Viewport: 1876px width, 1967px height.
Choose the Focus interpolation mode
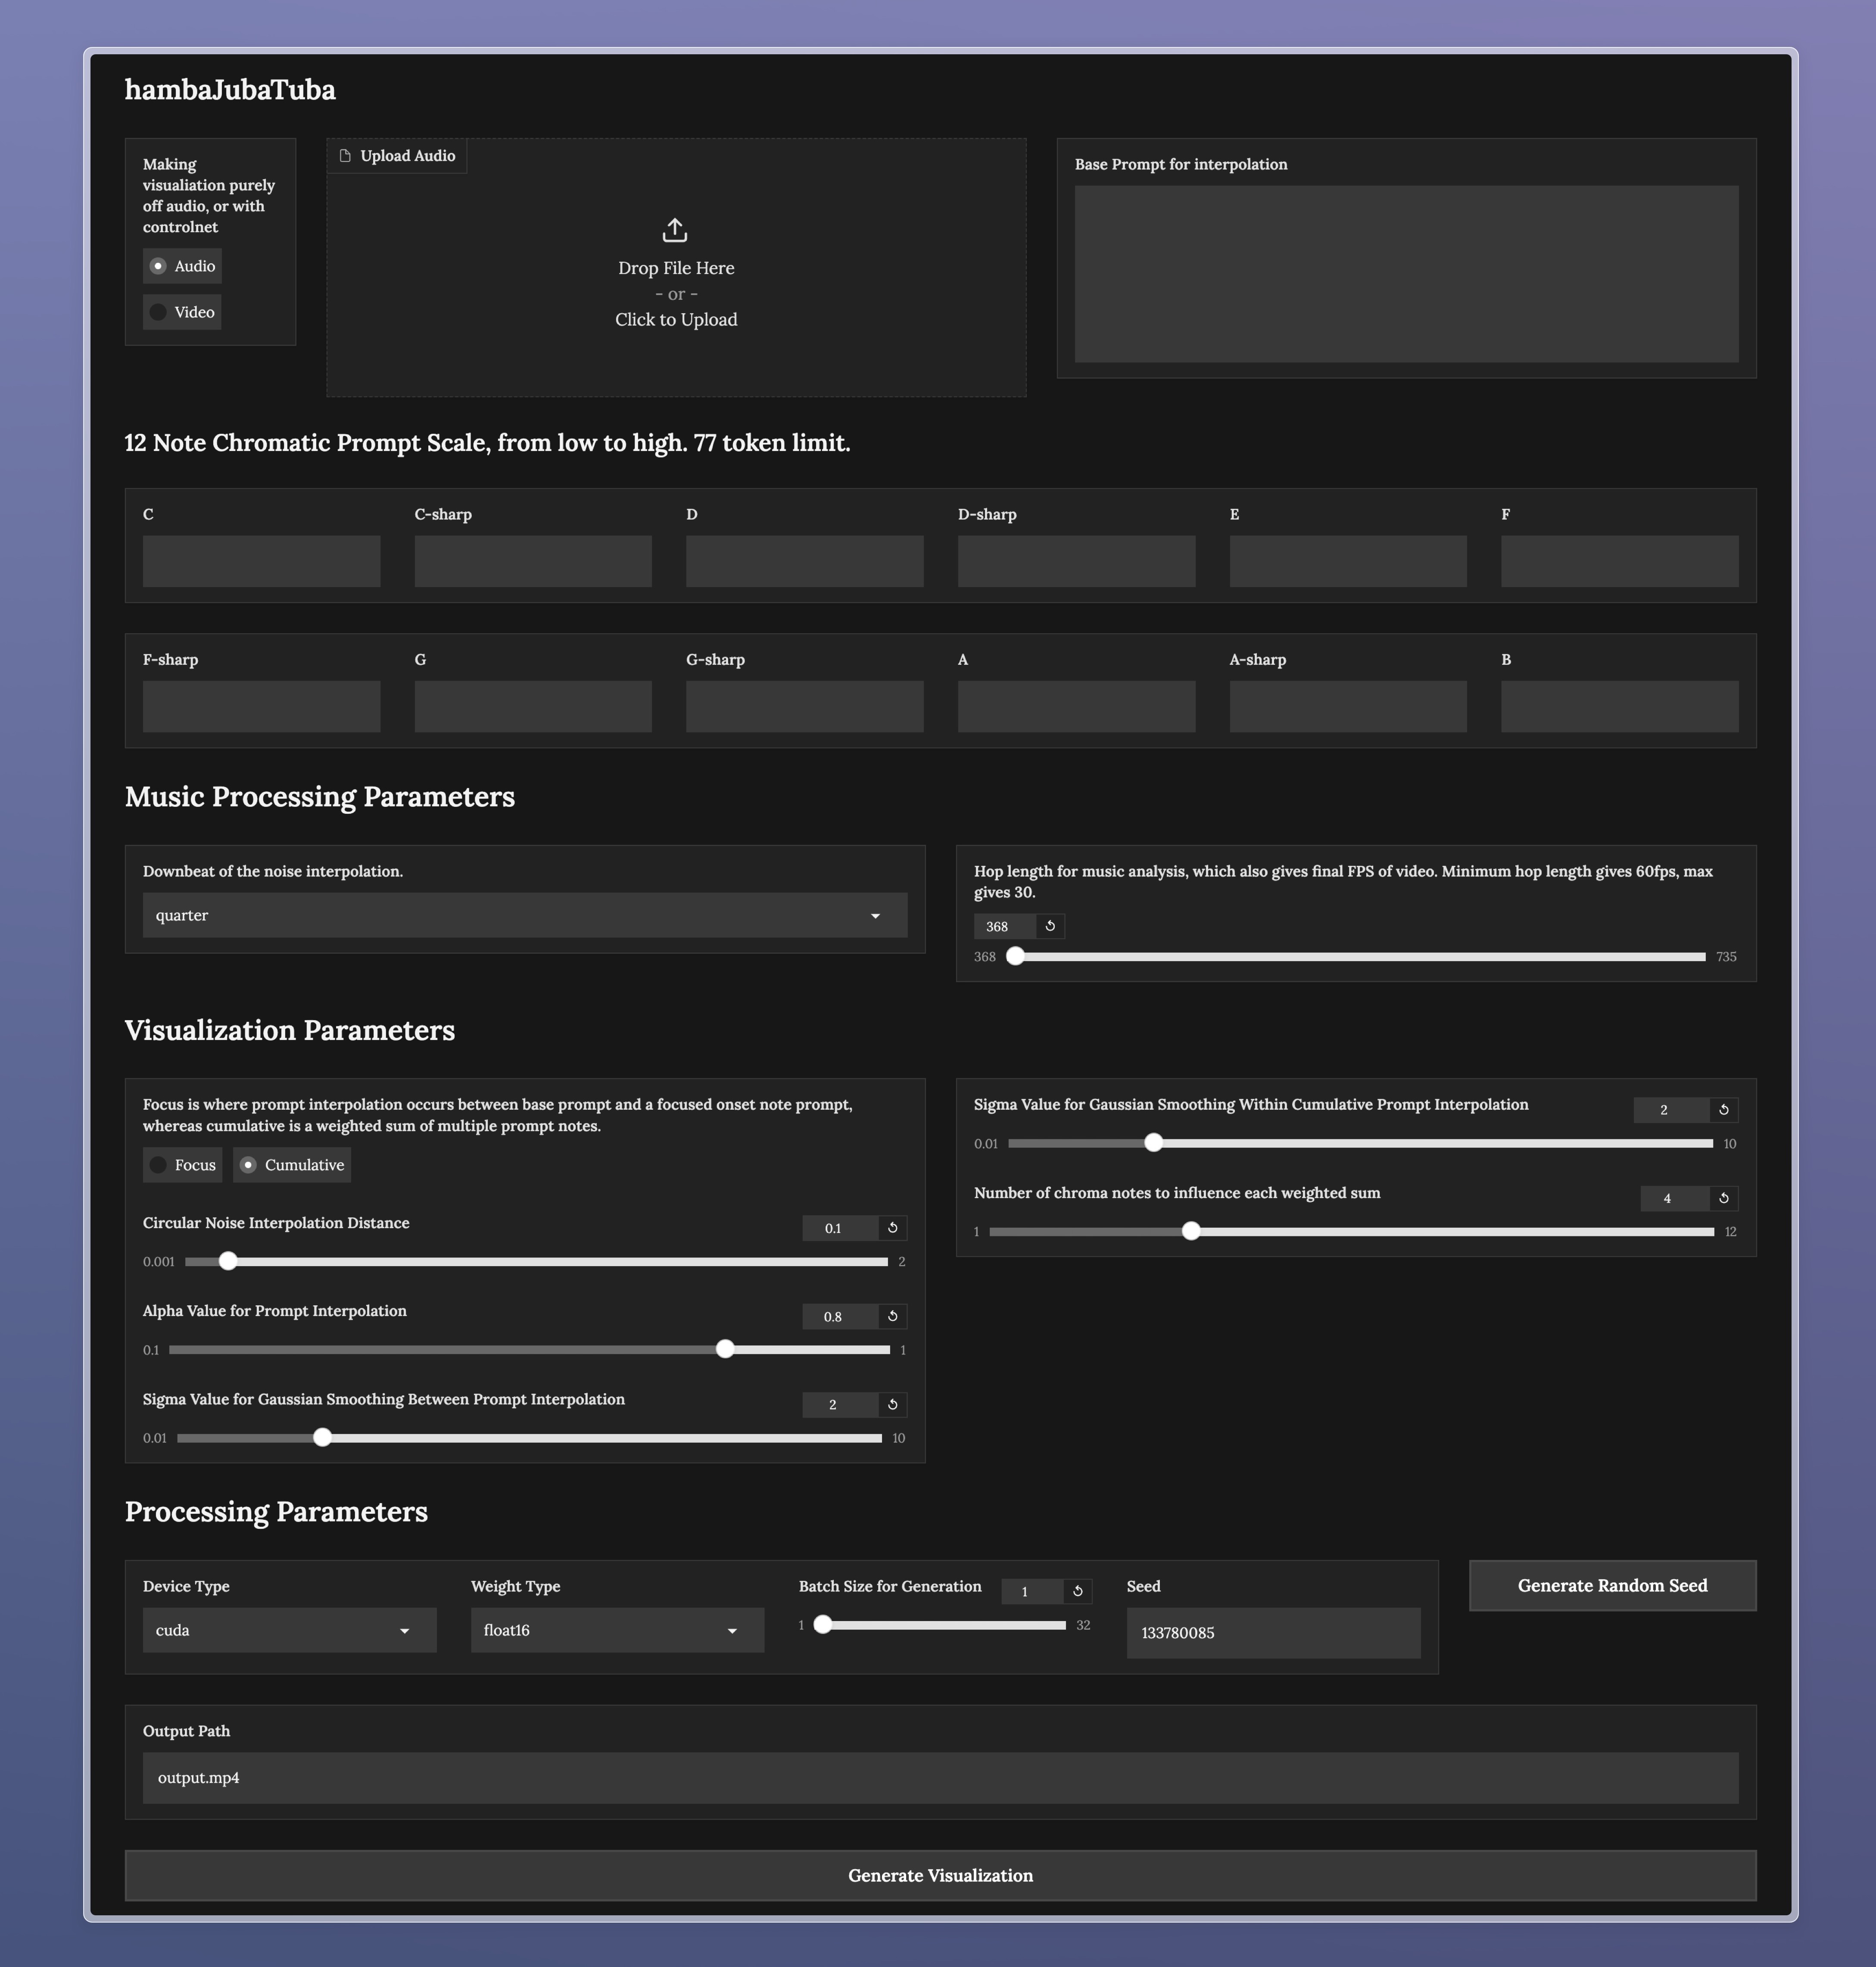182,1165
